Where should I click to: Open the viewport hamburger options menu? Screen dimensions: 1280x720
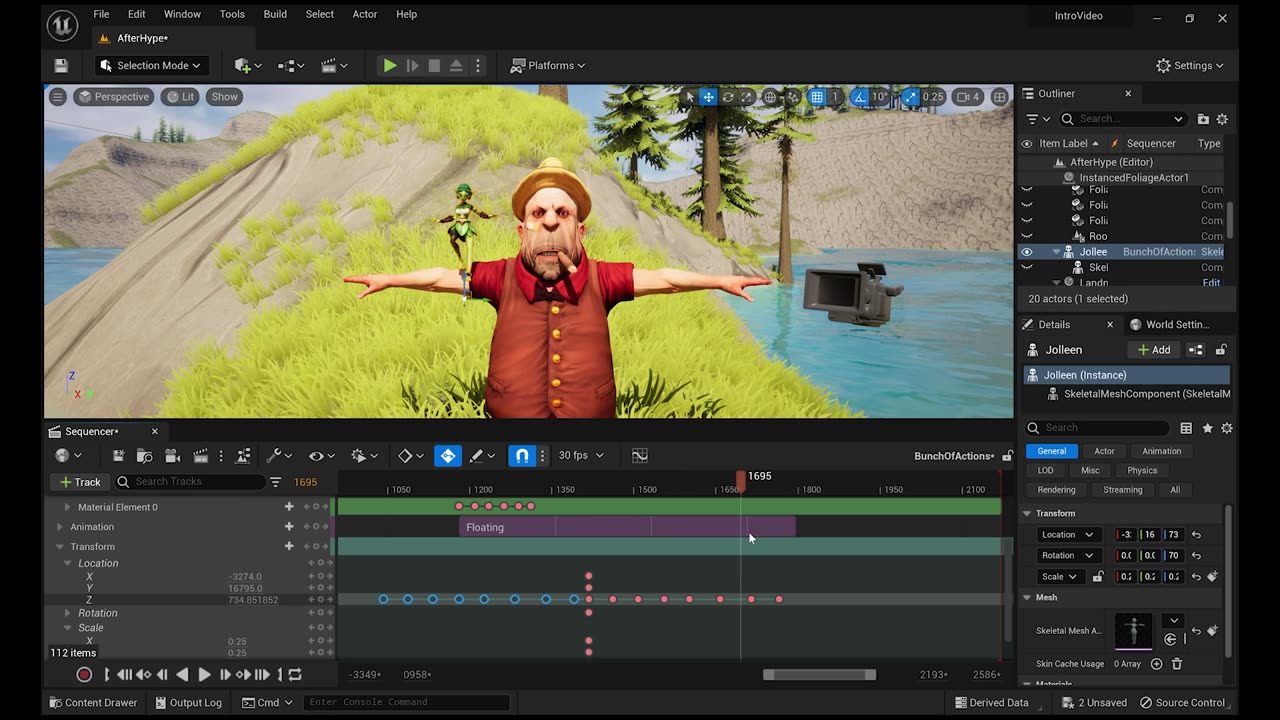58,97
